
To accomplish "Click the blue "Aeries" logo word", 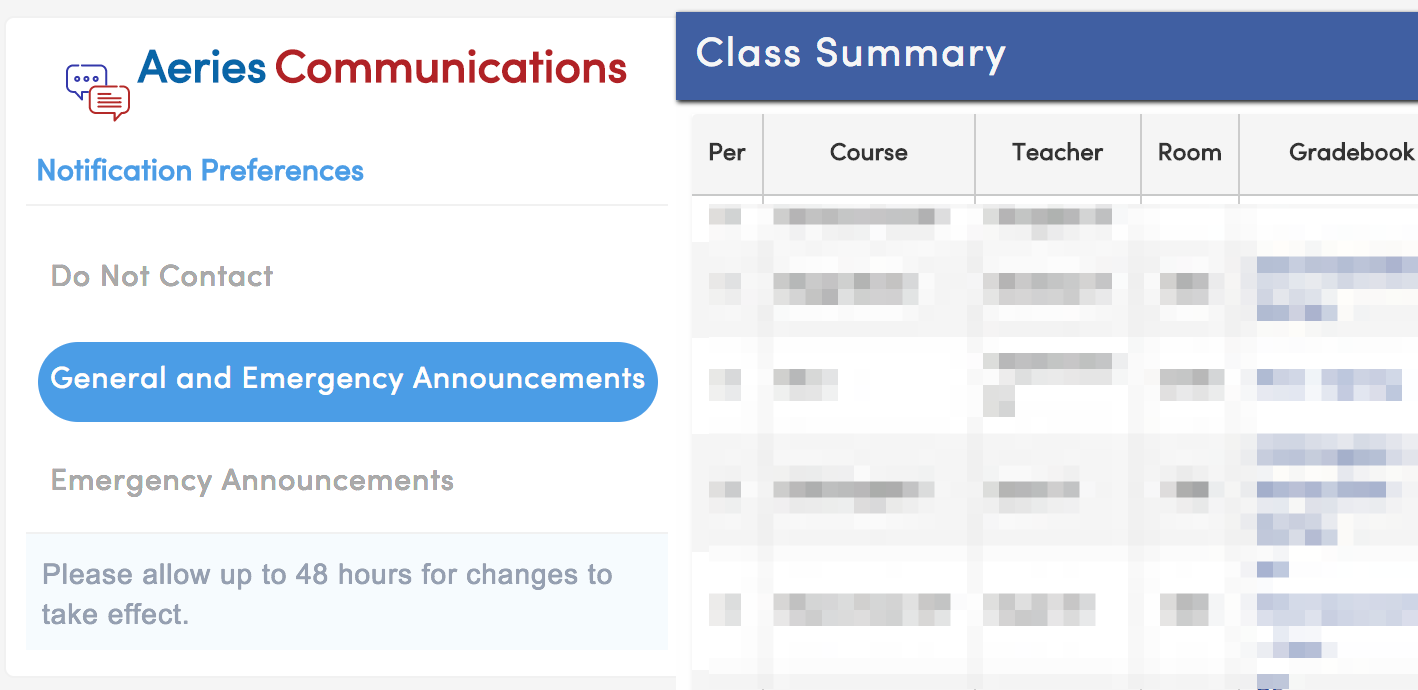I will [x=201, y=68].
